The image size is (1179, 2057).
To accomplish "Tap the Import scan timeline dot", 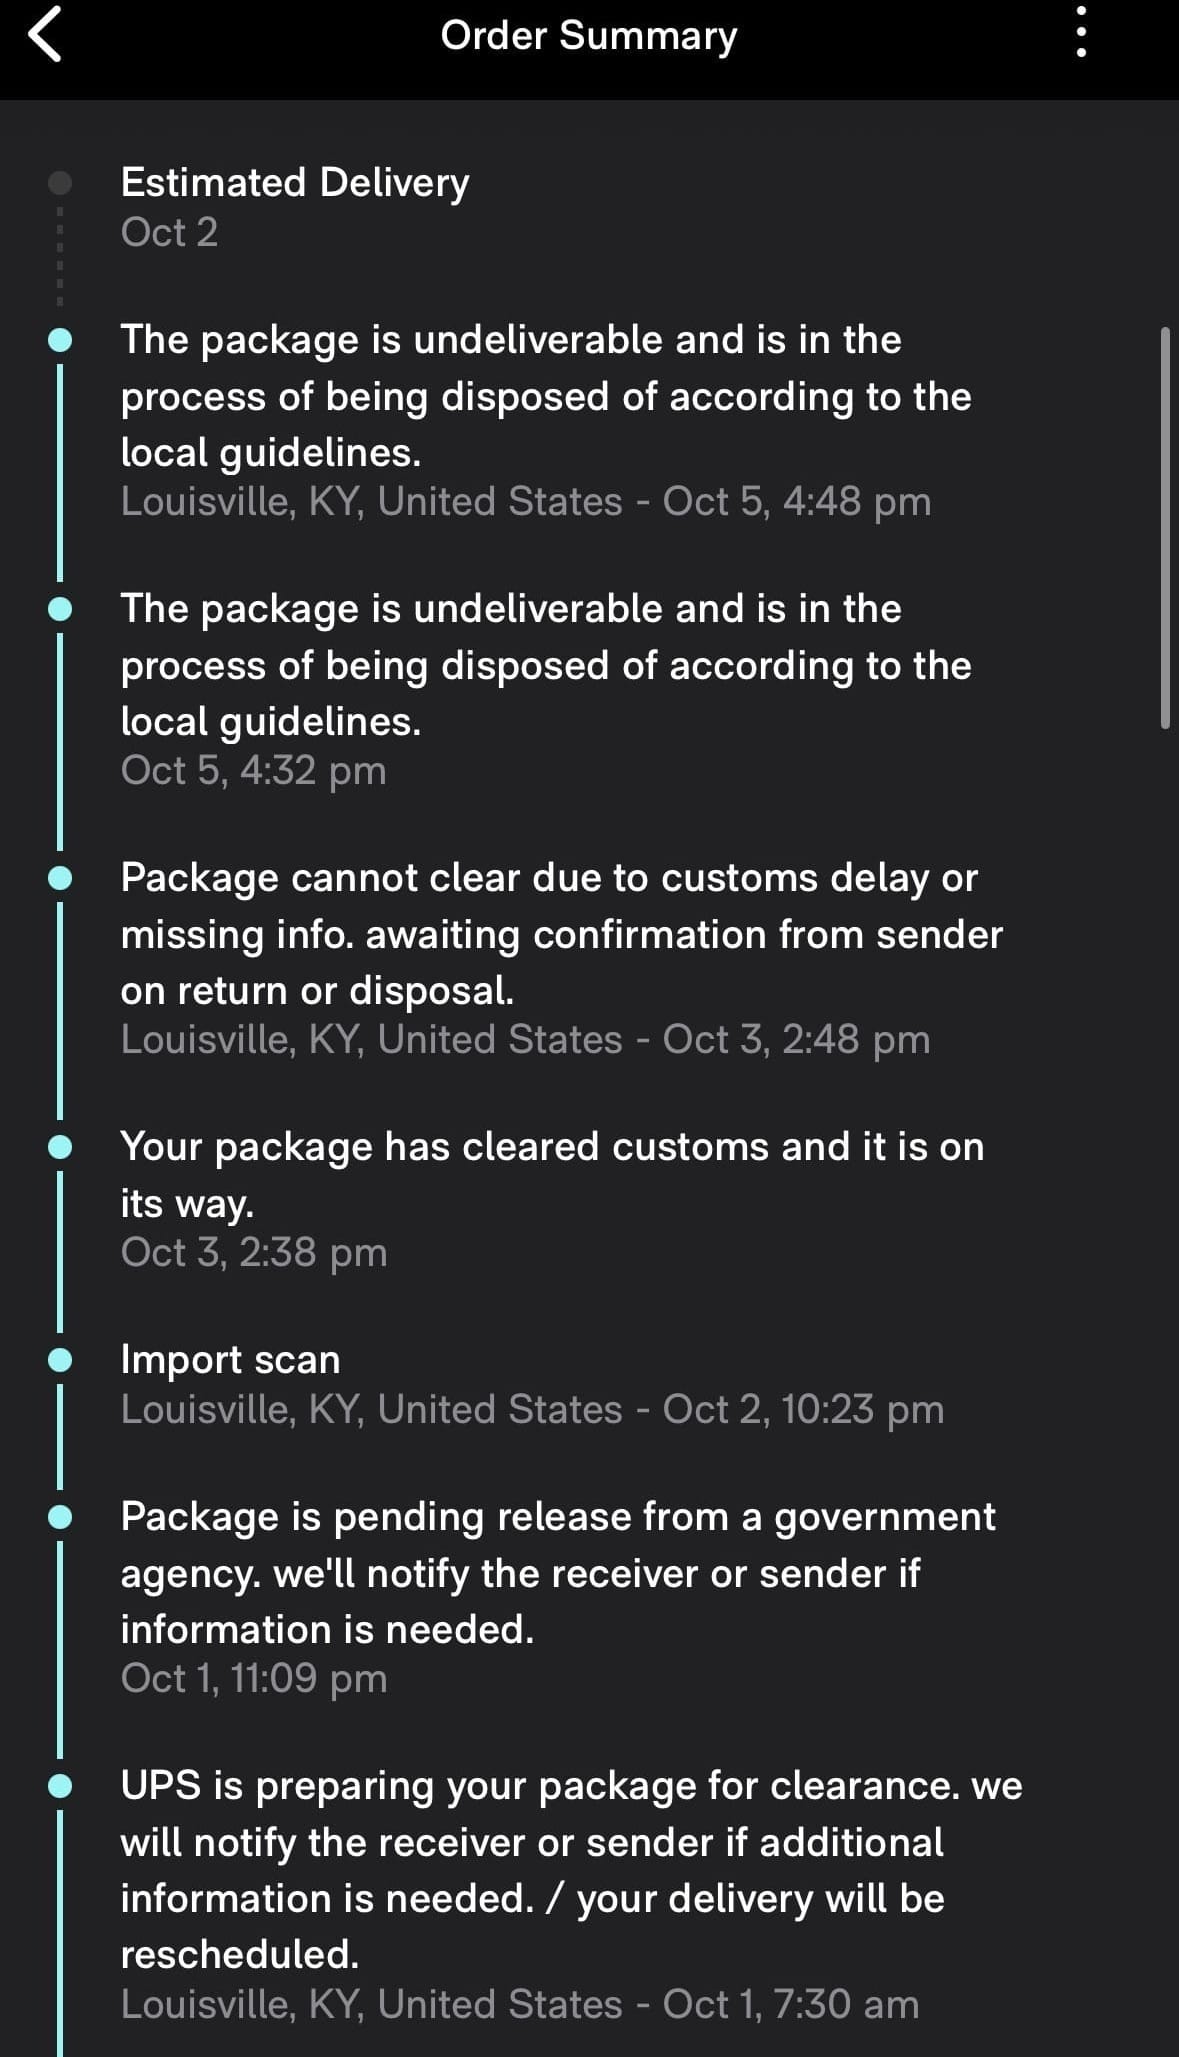I will coord(60,1360).
